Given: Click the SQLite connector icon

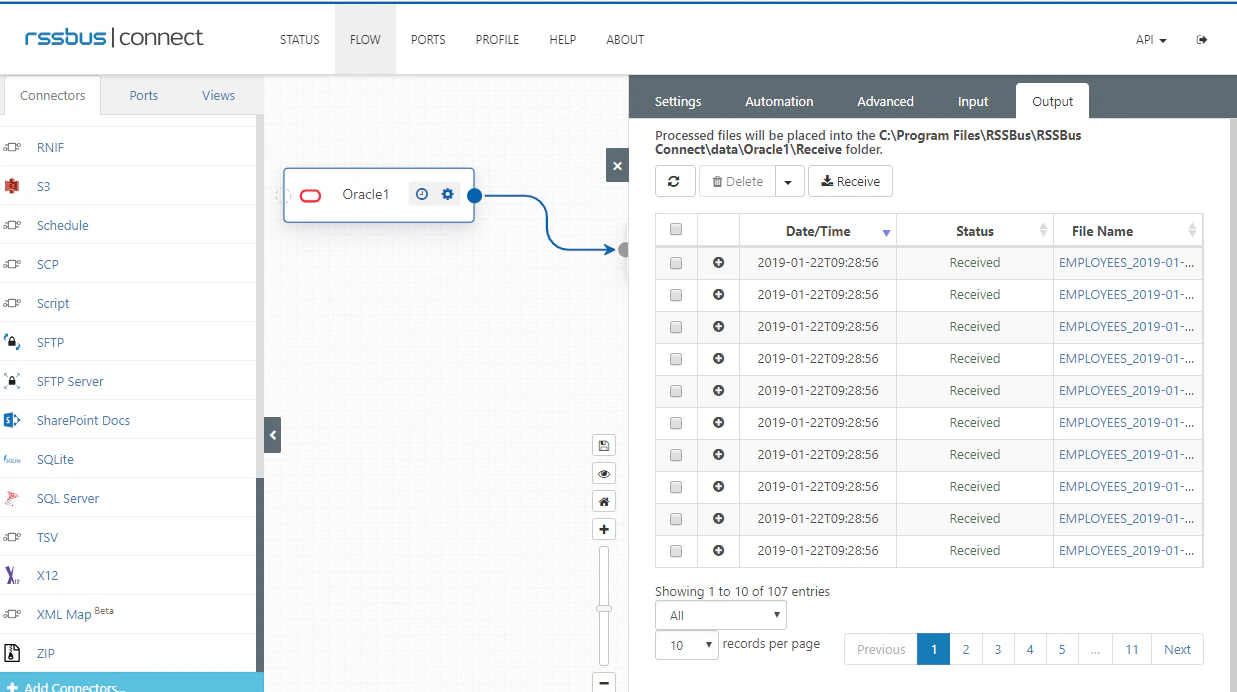Looking at the screenshot, I should coord(12,459).
